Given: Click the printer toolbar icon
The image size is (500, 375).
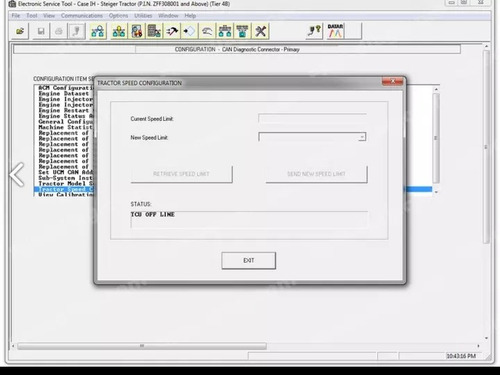Looking at the screenshot, I should click(x=59, y=31).
